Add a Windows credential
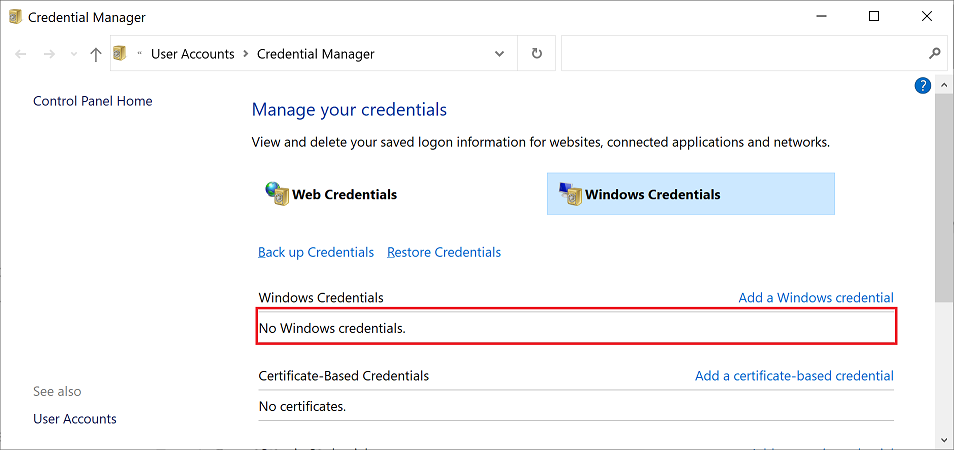Screen dimensions: 954x450 (816, 297)
